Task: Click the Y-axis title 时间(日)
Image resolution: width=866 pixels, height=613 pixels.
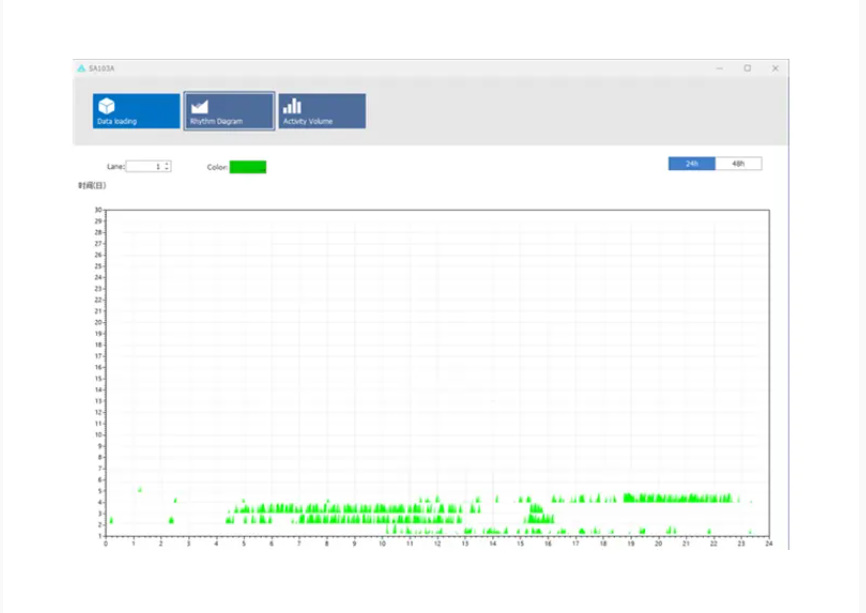Action: (92, 186)
